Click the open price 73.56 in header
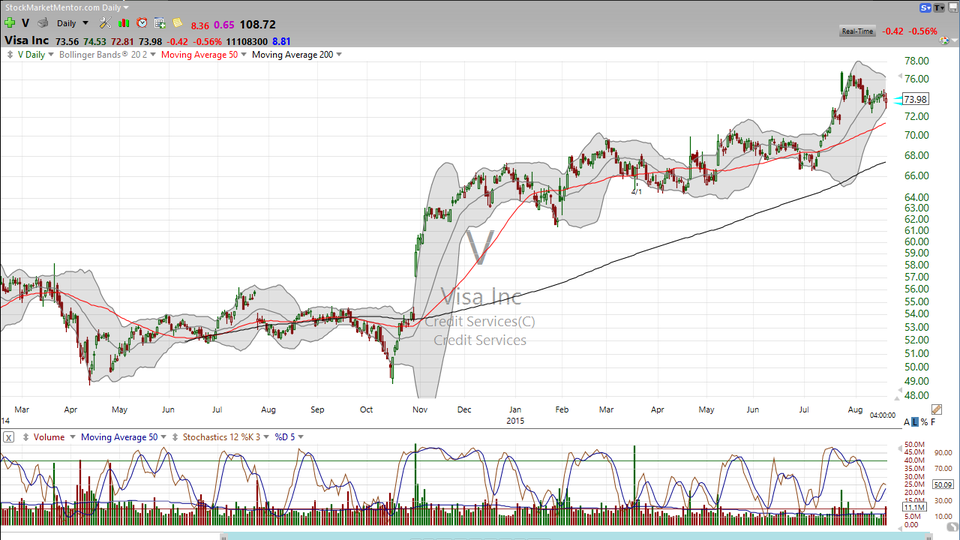 click(x=67, y=42)
